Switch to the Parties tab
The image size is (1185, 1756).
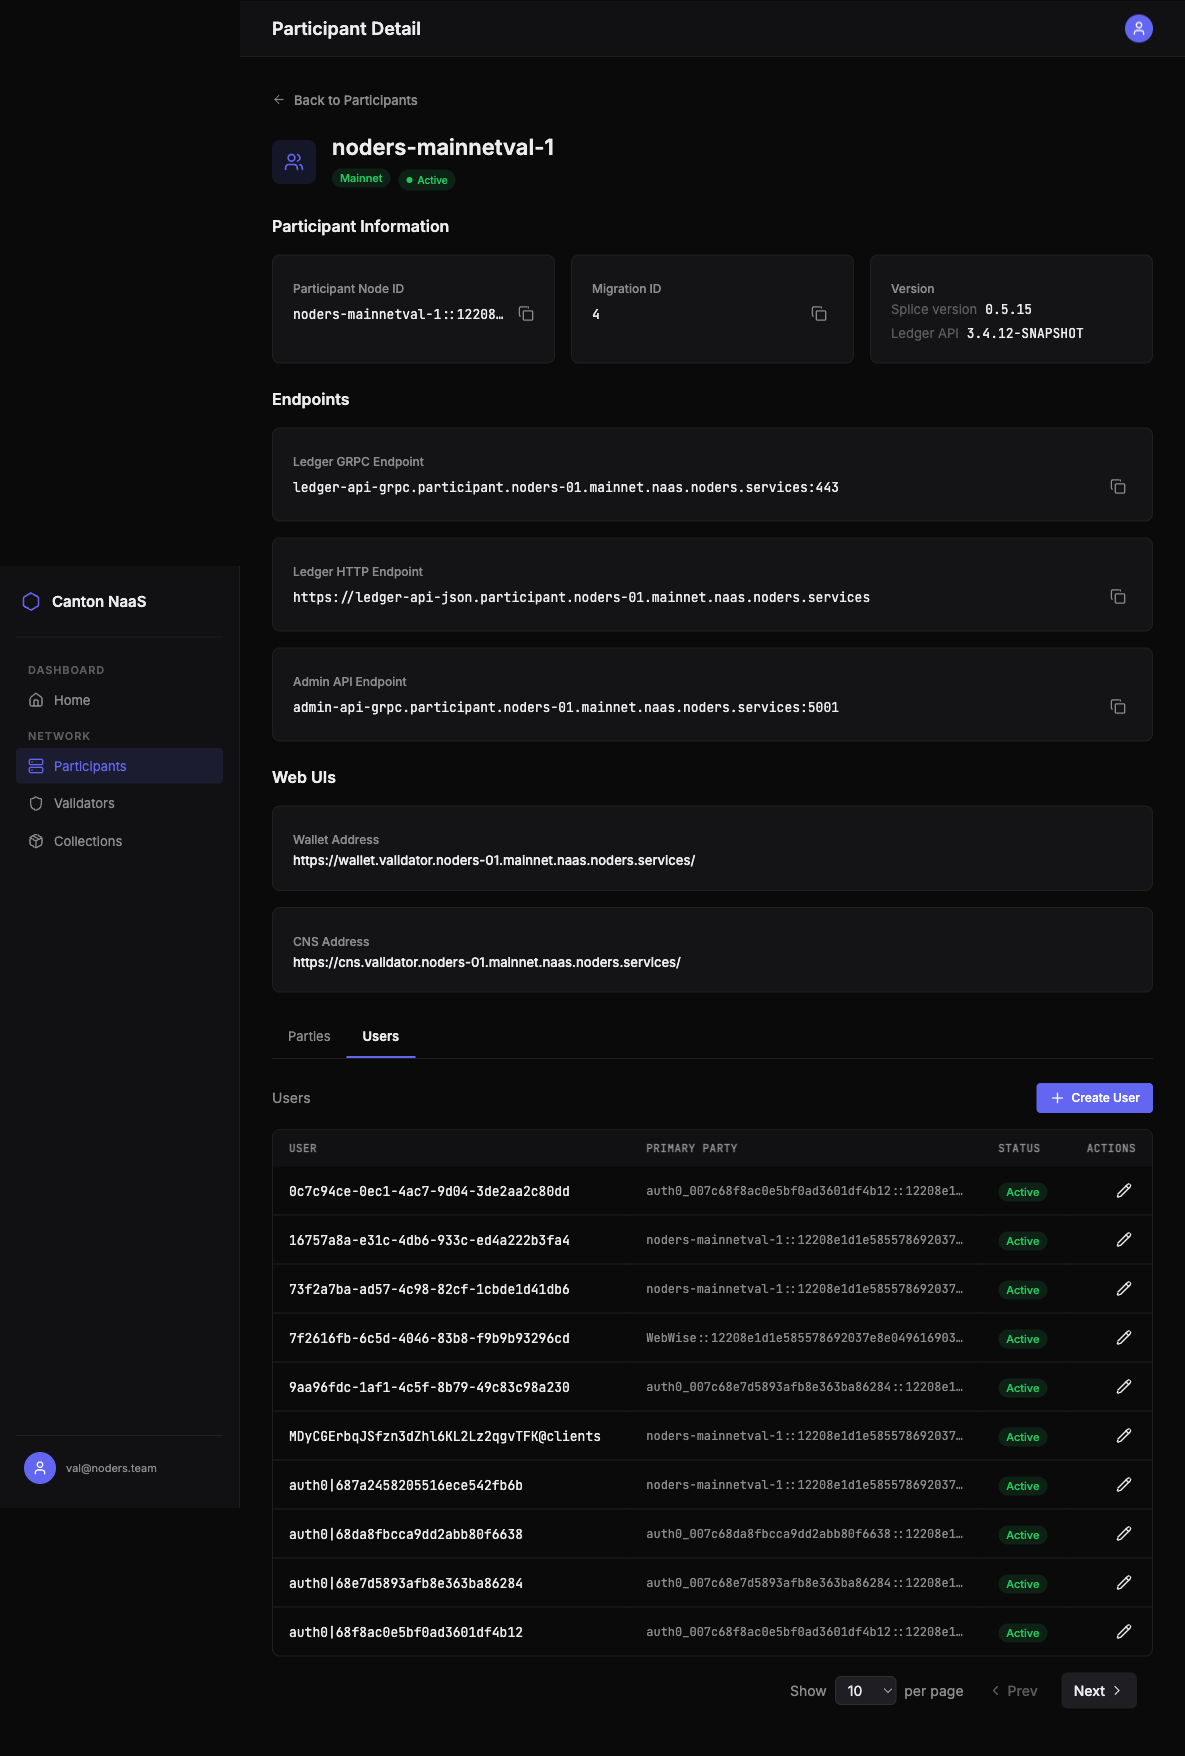point(309,1037)
